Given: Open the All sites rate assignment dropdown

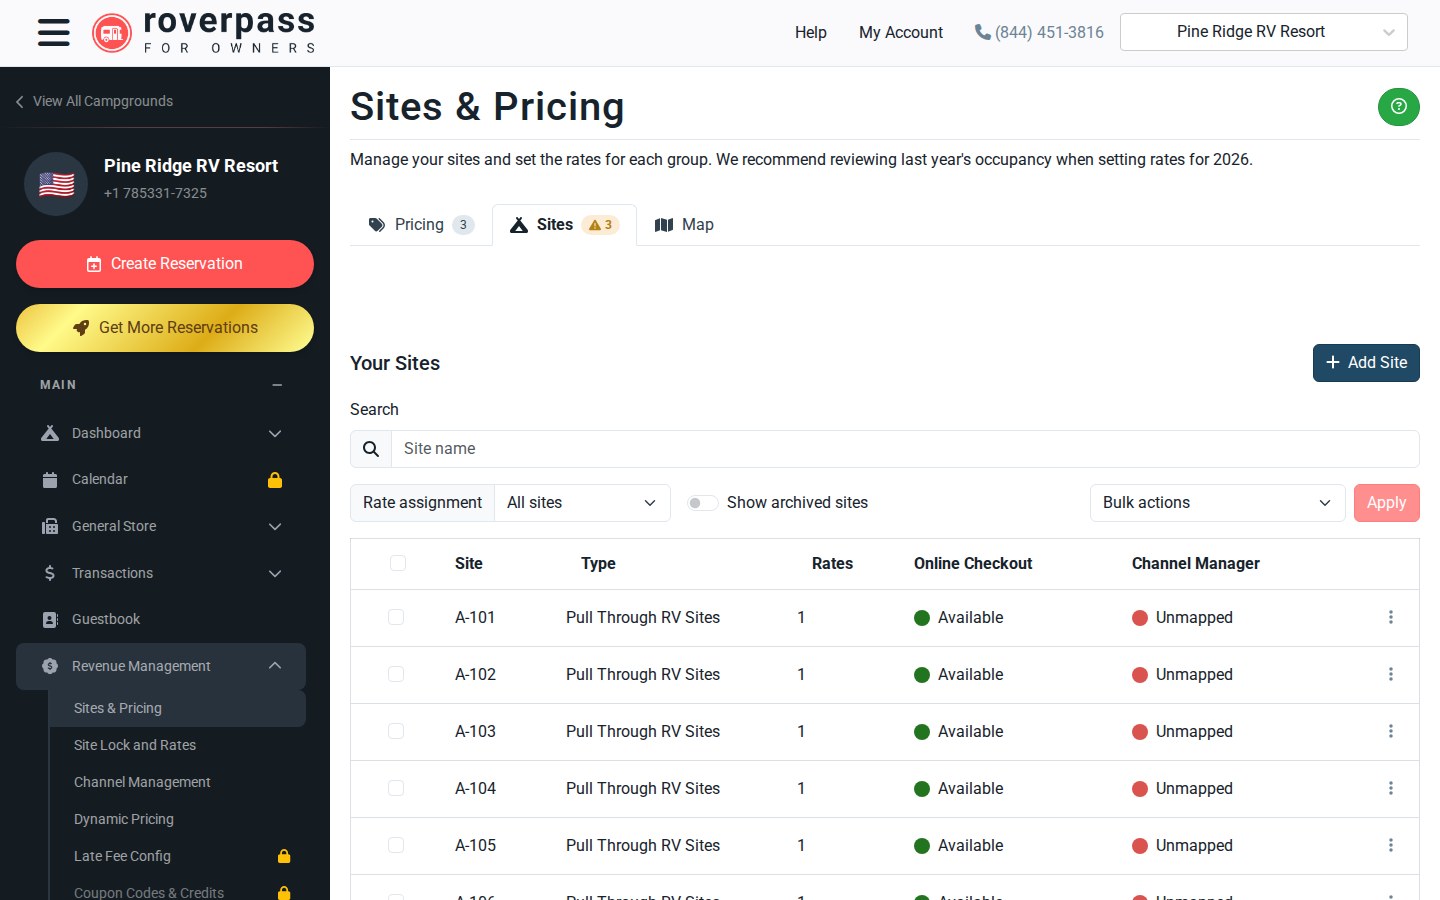Looking at the screenshot, I should (582, 503).
